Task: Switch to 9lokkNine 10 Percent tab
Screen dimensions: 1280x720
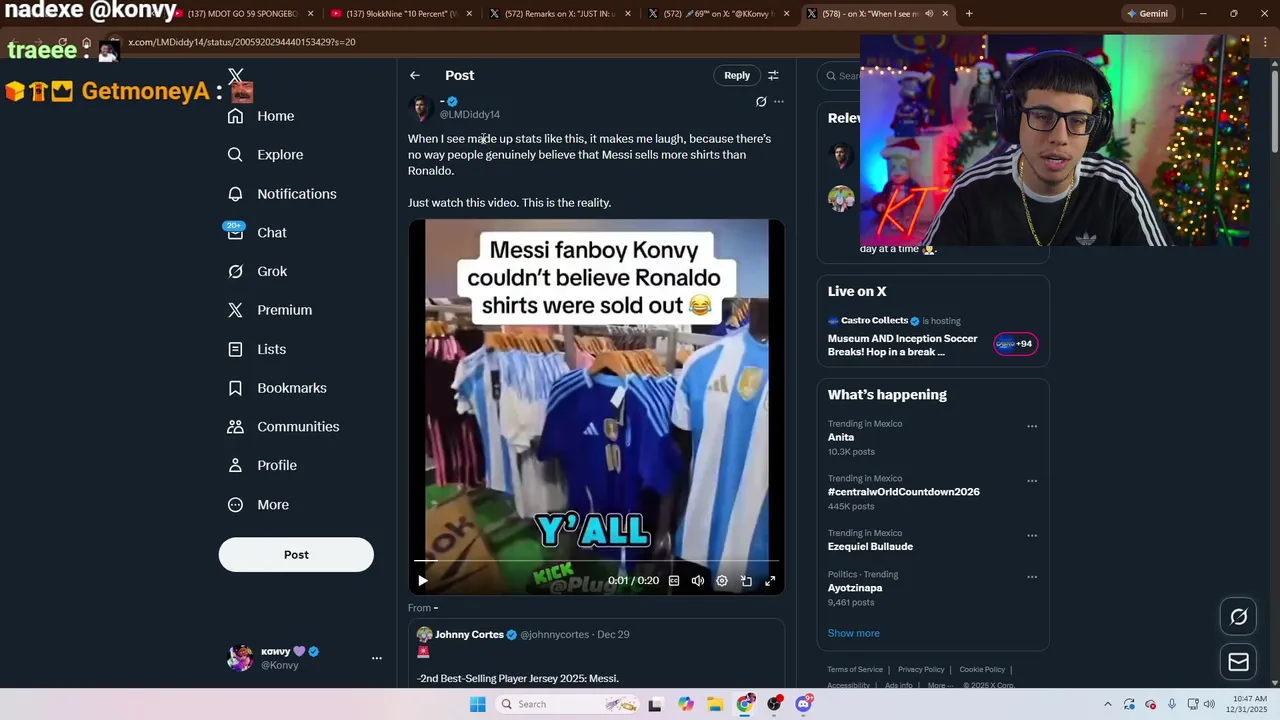Action: (402, 14)
